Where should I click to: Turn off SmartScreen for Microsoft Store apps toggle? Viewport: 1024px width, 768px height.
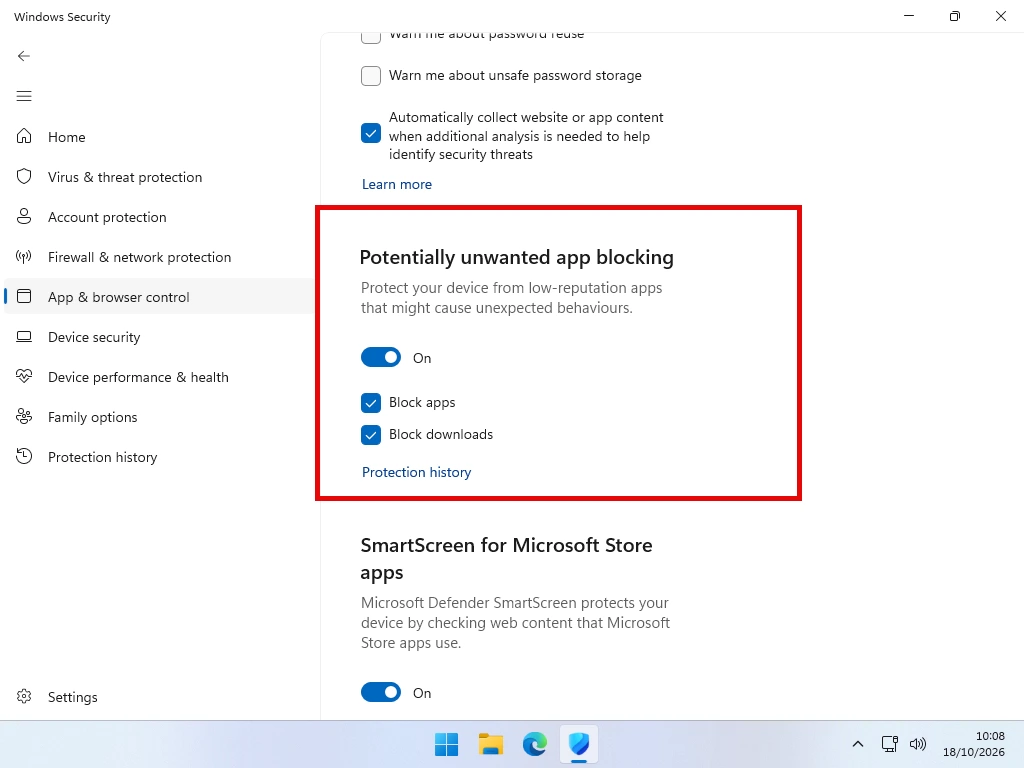click(381, 692)
